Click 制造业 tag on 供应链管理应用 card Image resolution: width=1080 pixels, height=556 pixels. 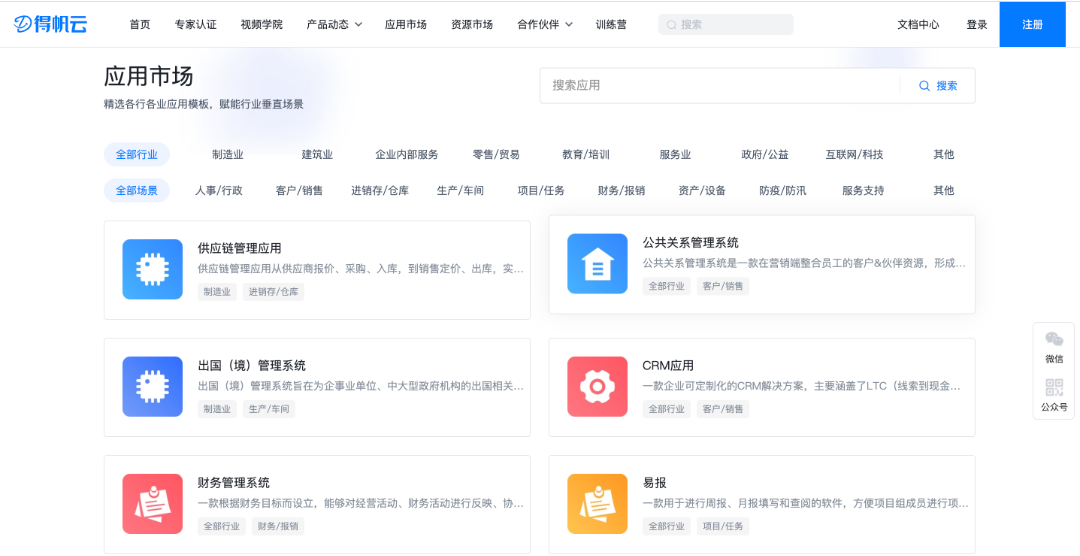tap(217, 291)
